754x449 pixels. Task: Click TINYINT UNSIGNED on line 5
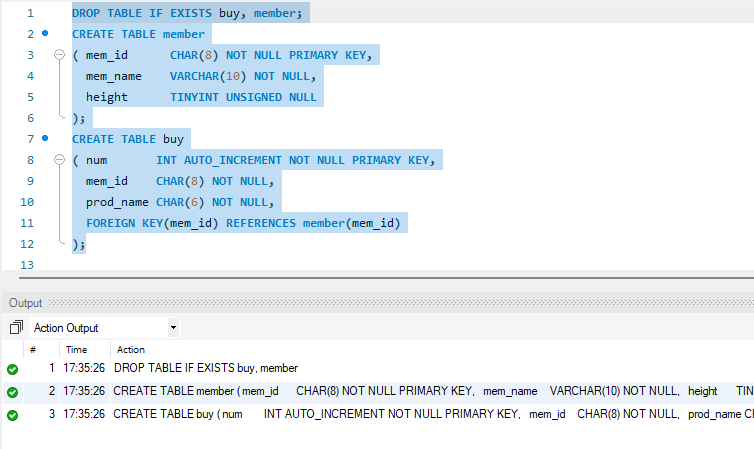click(x=226, y=97)
